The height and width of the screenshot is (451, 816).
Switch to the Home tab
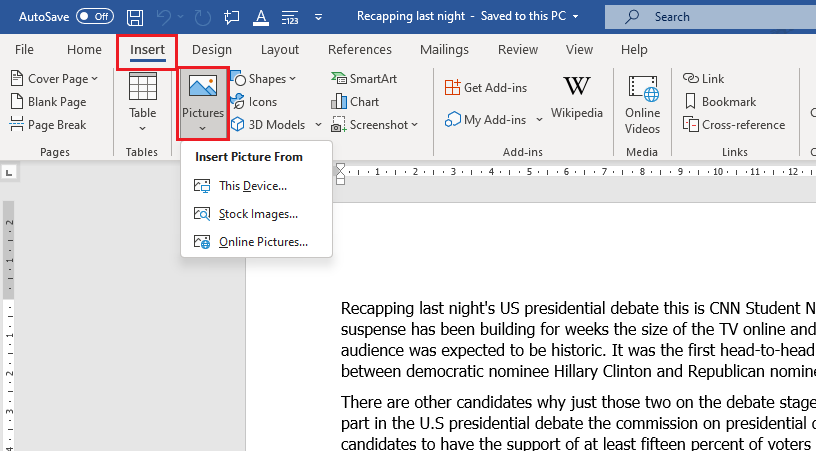pyautogui.click(x=84, y=49)
